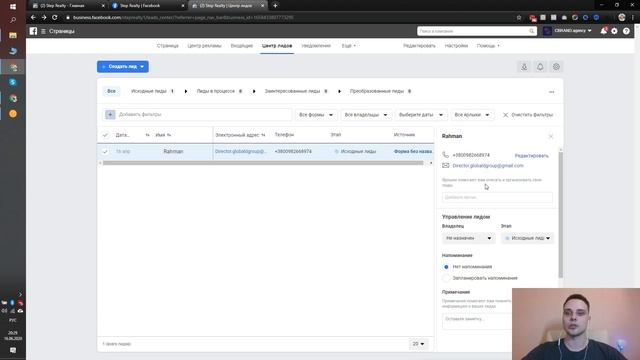
Task: Click Форма без назва... source link
Action: point(413,151)
